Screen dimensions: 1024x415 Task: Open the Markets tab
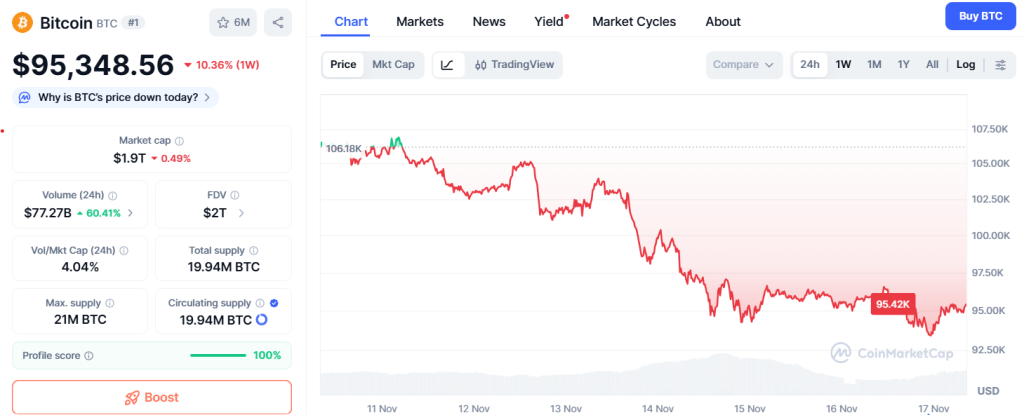pos(420,21)
